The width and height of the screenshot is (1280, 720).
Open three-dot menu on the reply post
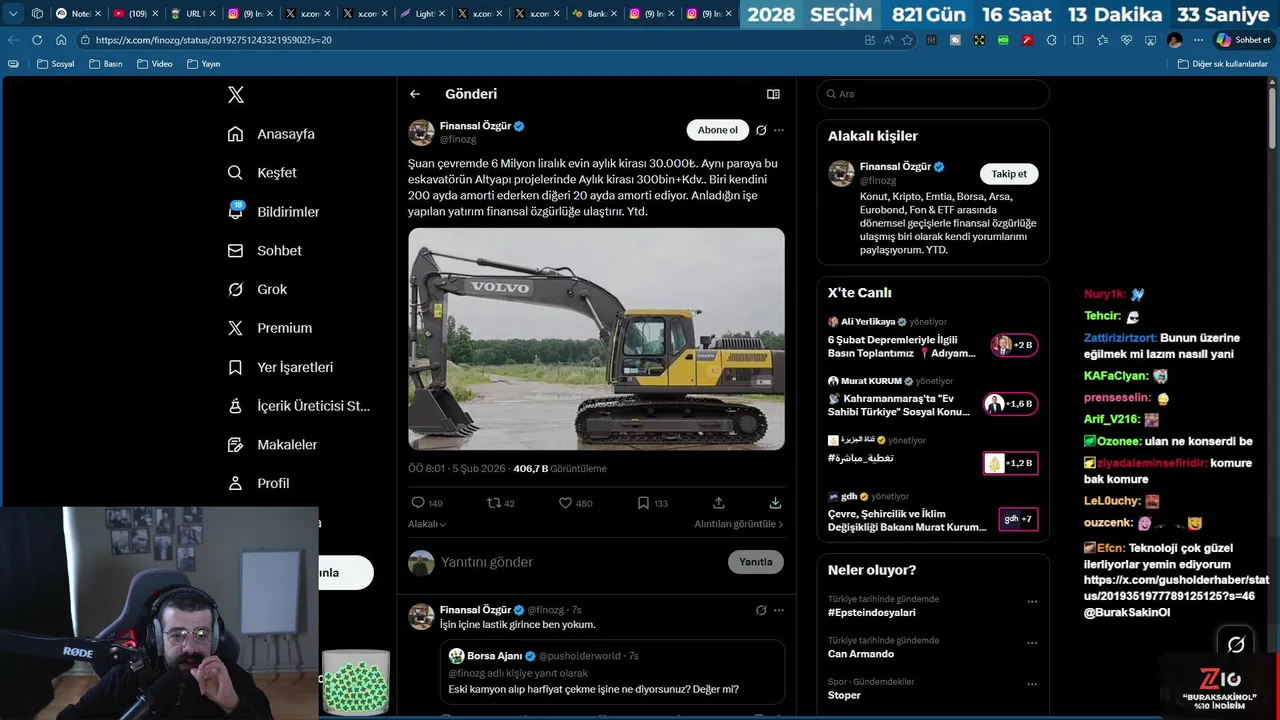(x=779, y=610)
